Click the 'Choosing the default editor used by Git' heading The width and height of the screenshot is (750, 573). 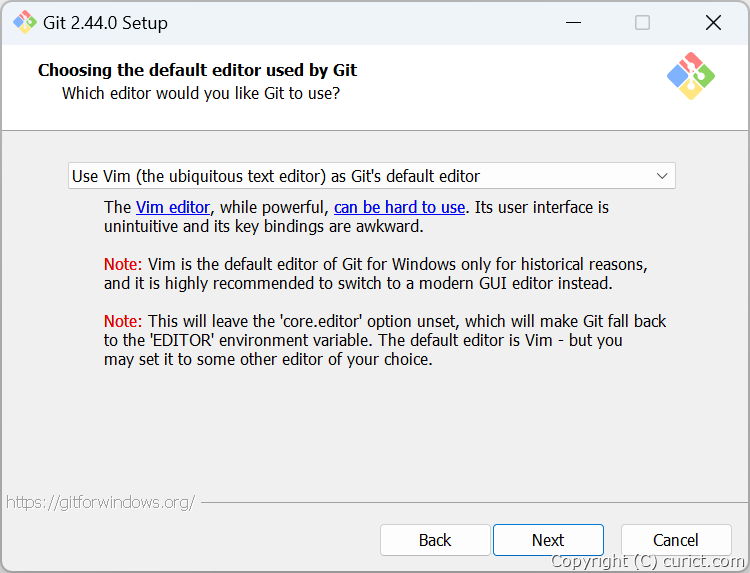click(197, 70)
